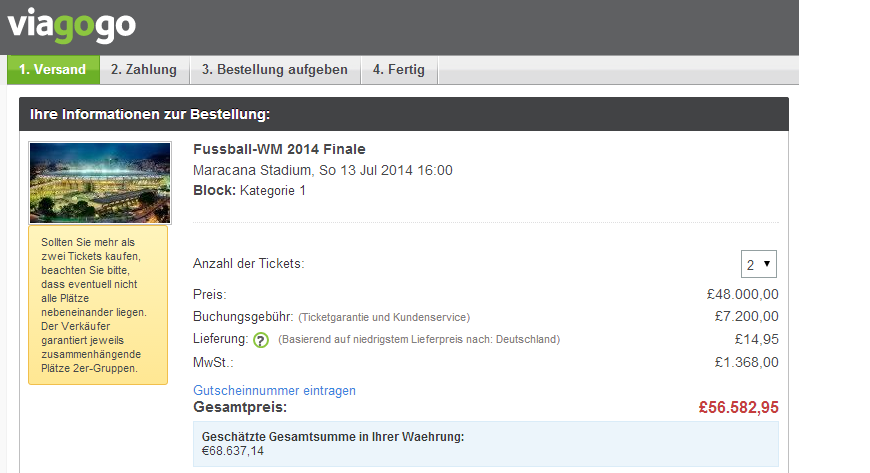
Task: Switch to the 1. Versand tab
Action: click(x=53, y=69)
